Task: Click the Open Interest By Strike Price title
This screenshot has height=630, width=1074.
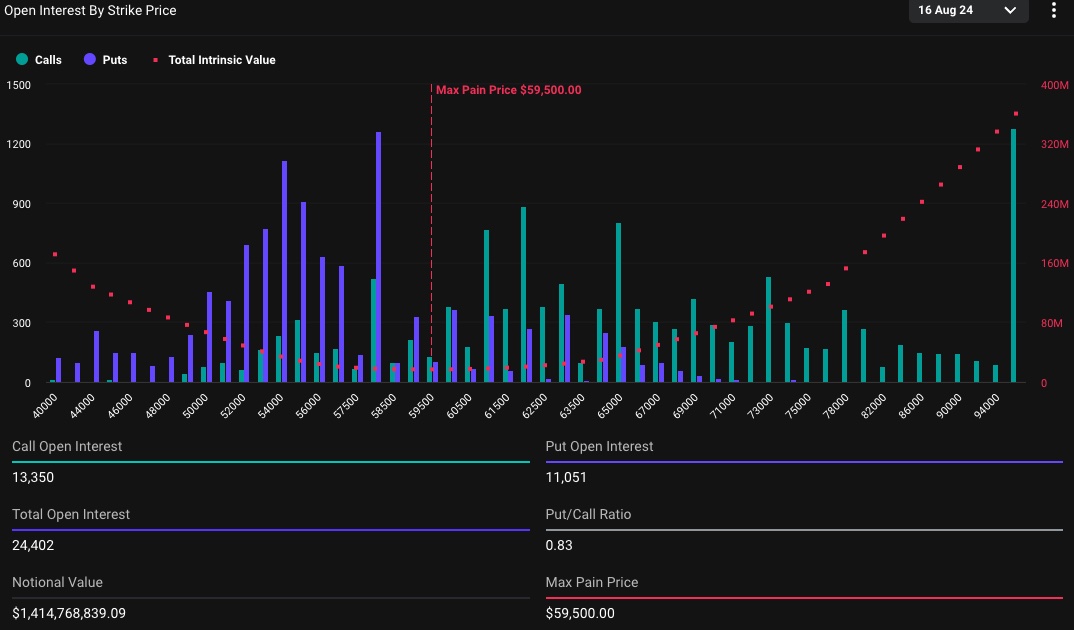Action: click(90, 11)
